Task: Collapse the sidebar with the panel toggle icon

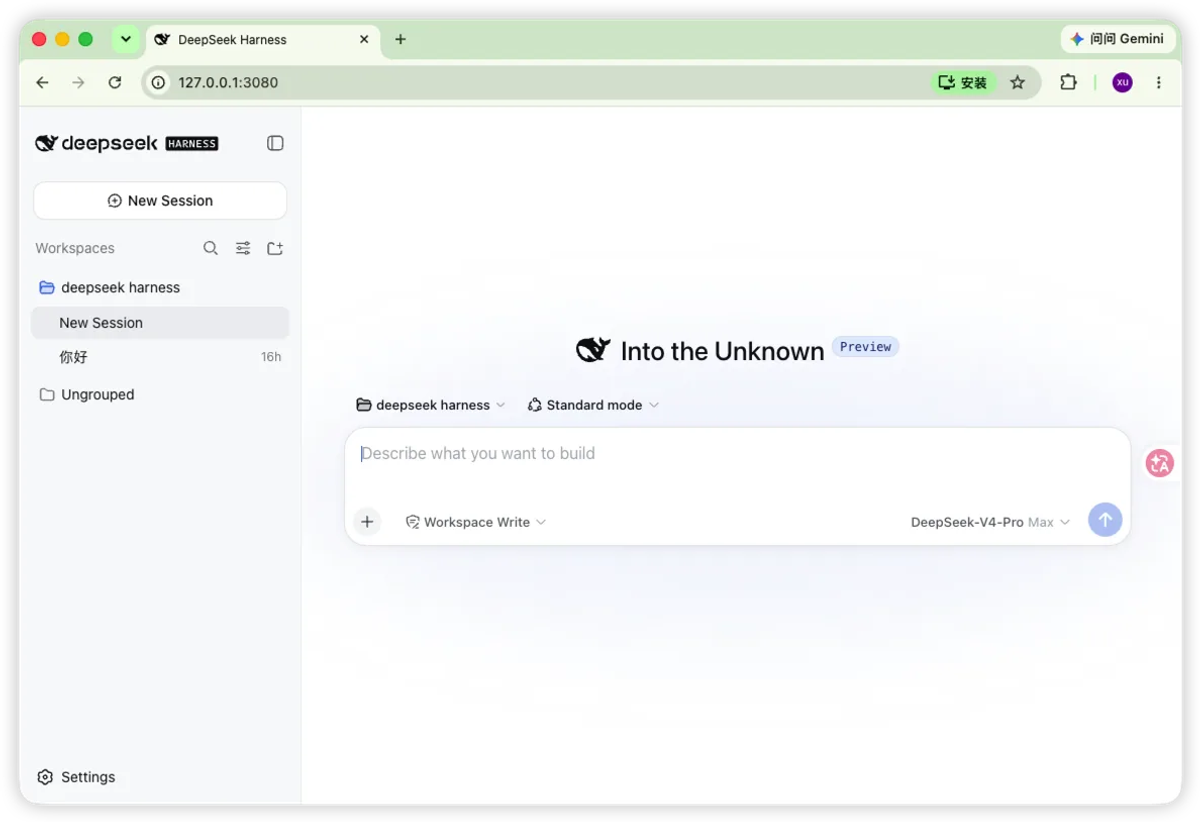Action: [x=275, y=143]
